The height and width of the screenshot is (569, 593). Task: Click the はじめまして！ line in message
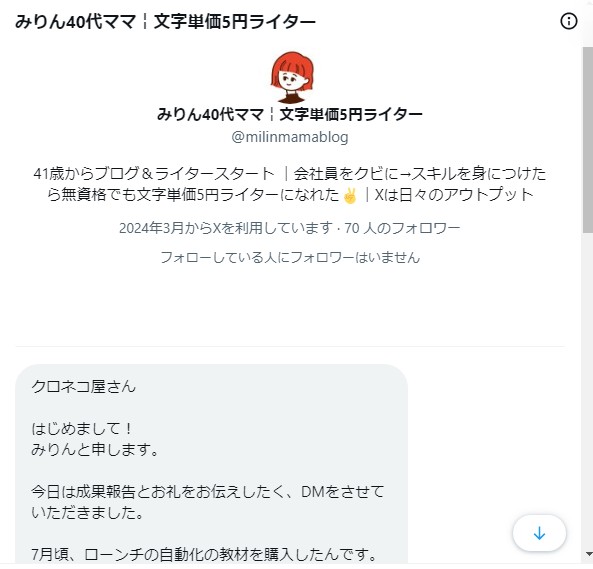coord(82,429)
